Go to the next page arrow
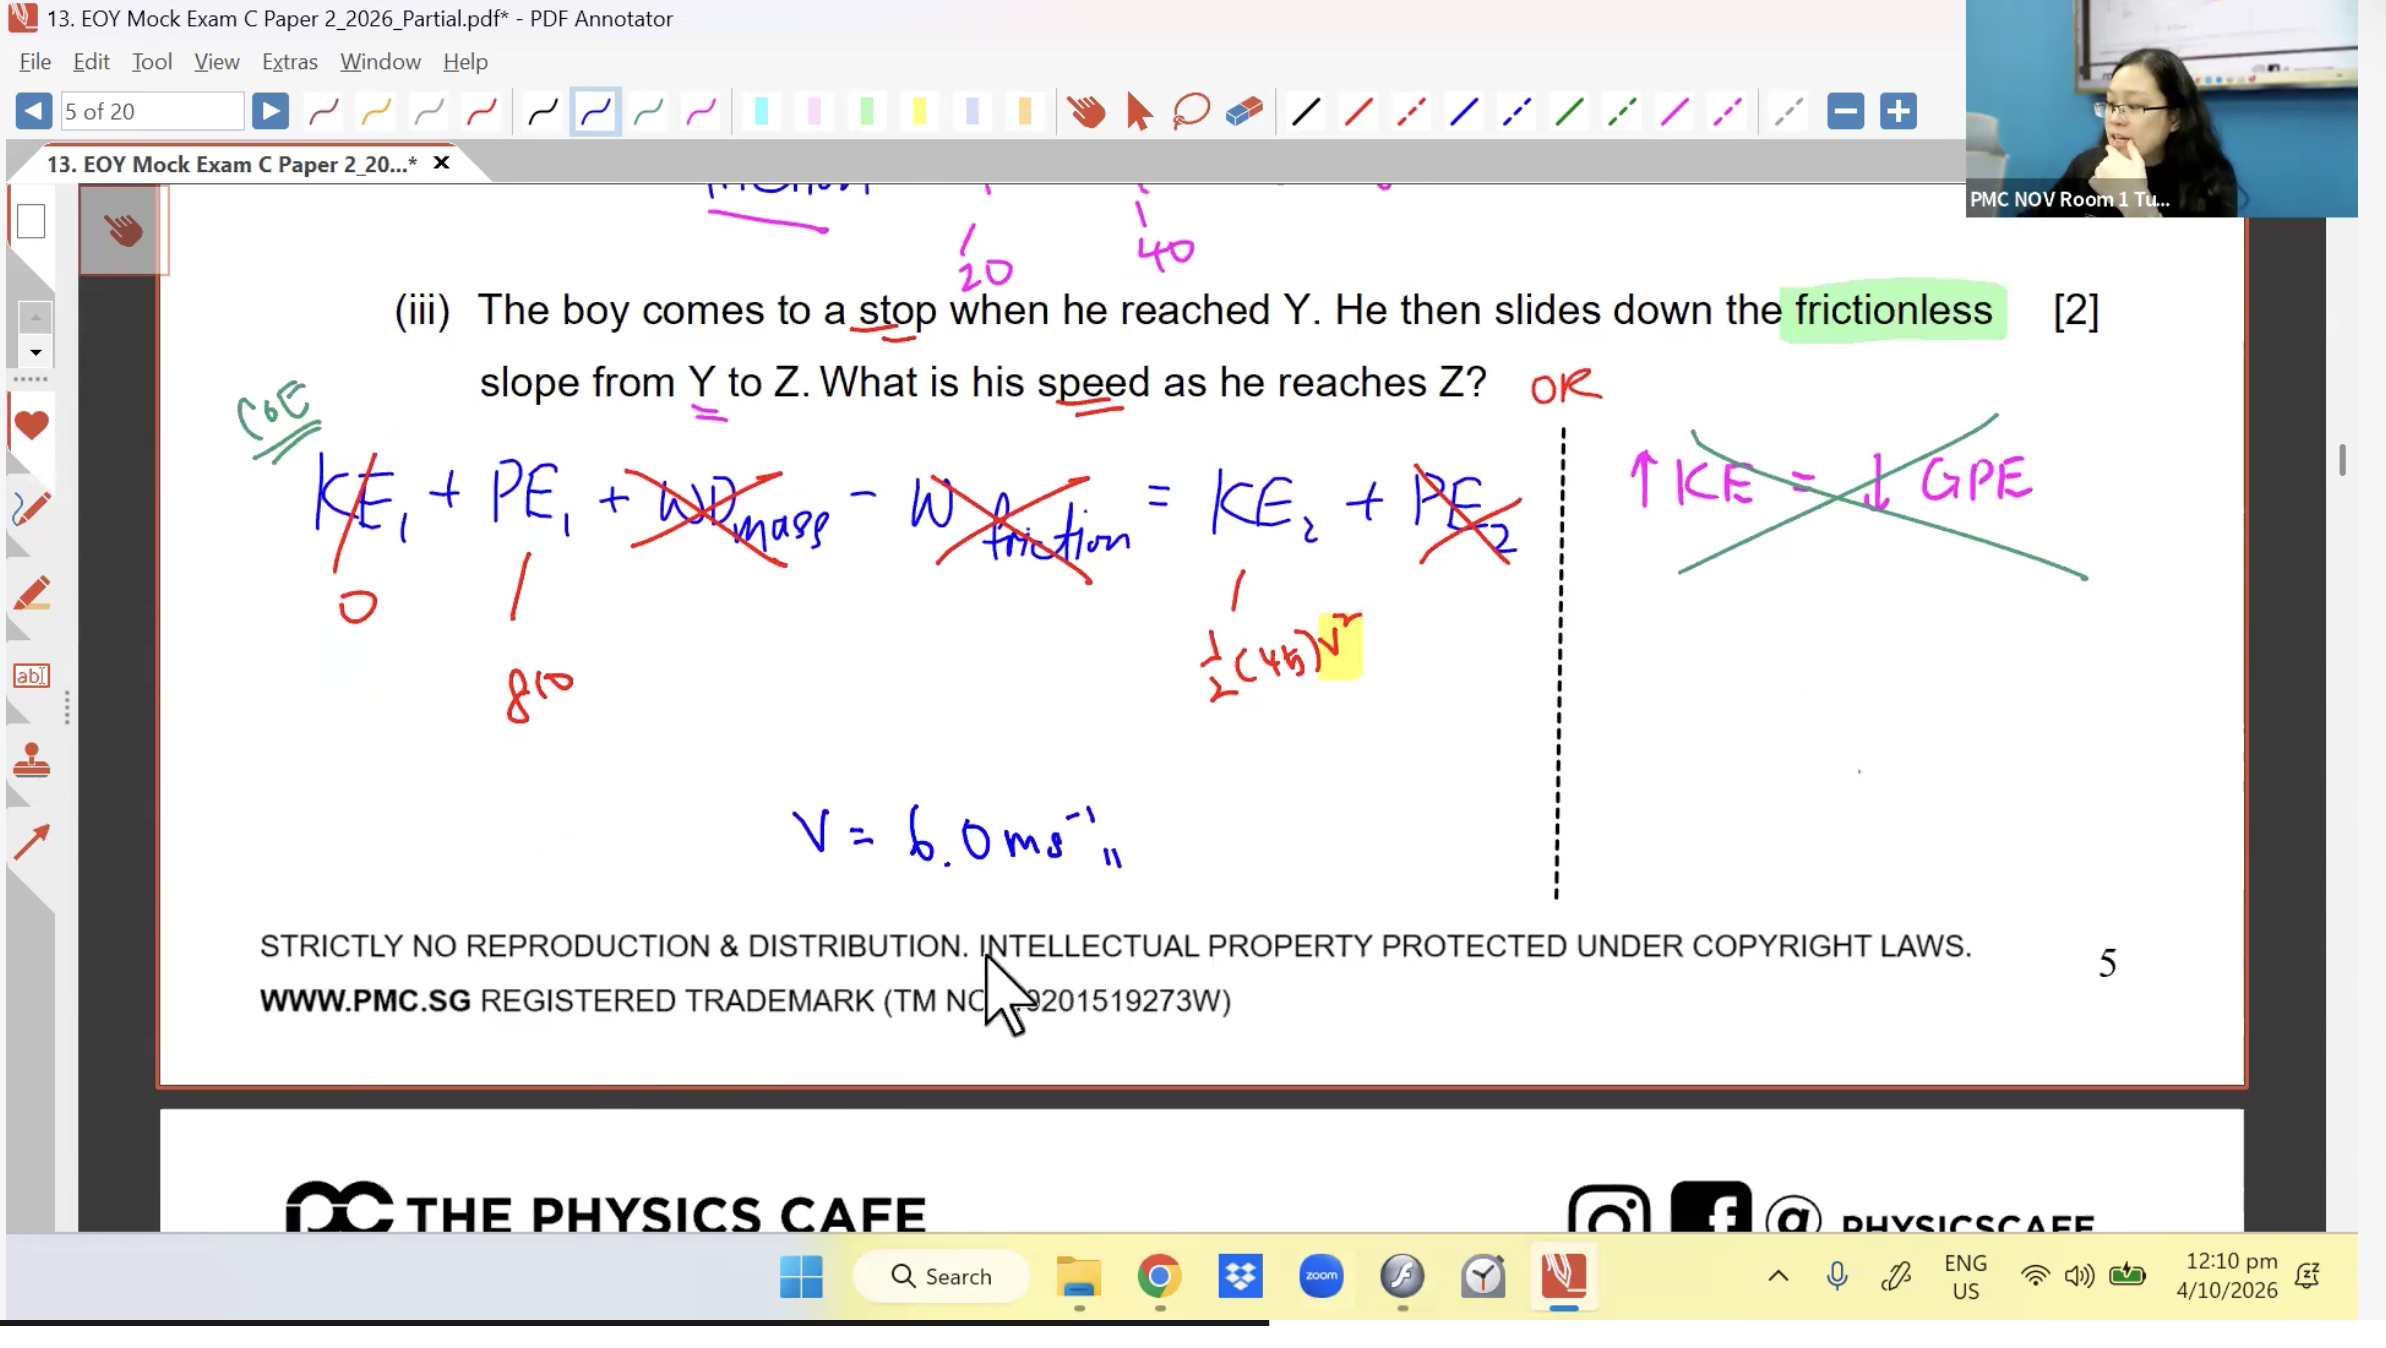Image resolution: width=2386 pixels, height=1348 pixels. [x=270, y=111]
